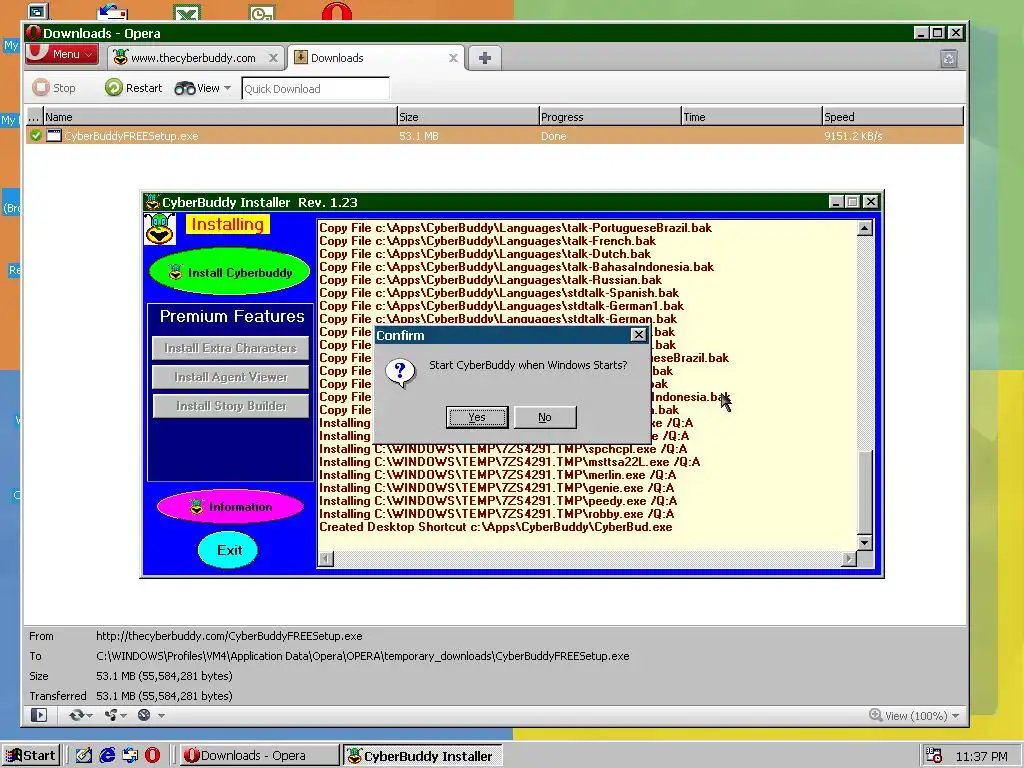Click the scheduler tray icon
The width and height of the screenshot is (1024, 768).
(934, 756)
